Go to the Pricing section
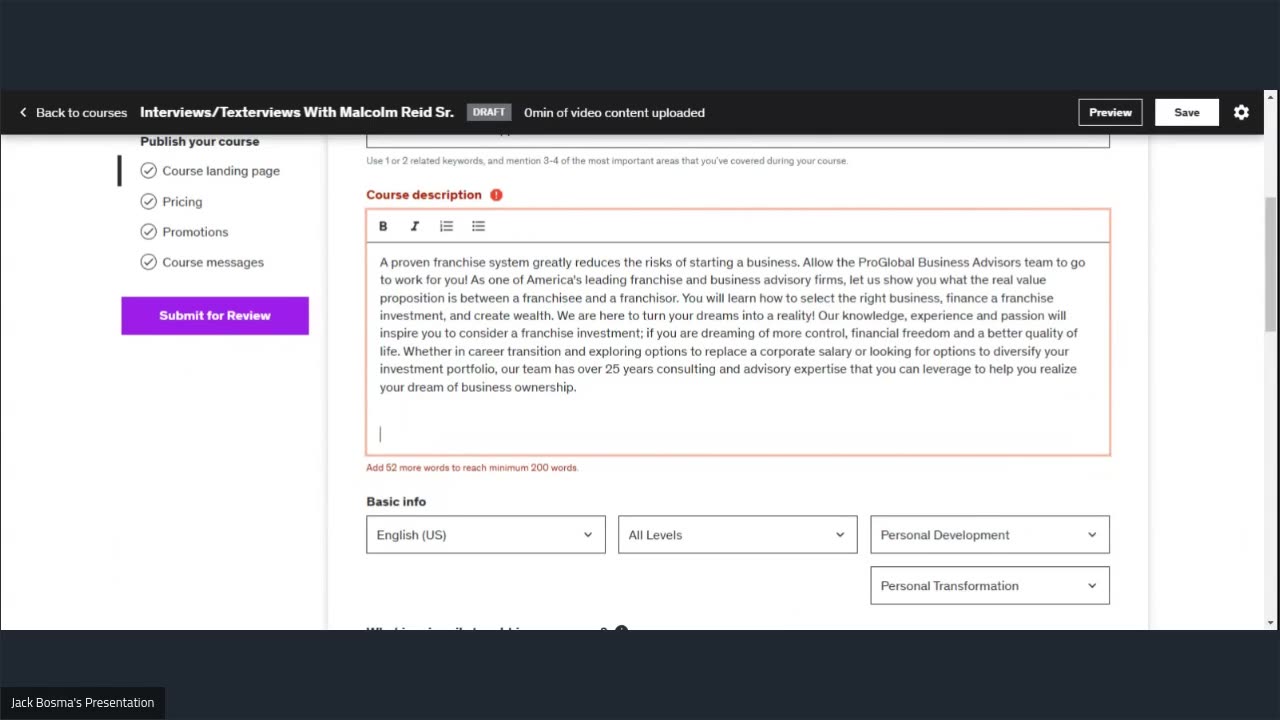1280x720 pixels. click(182, 201)
